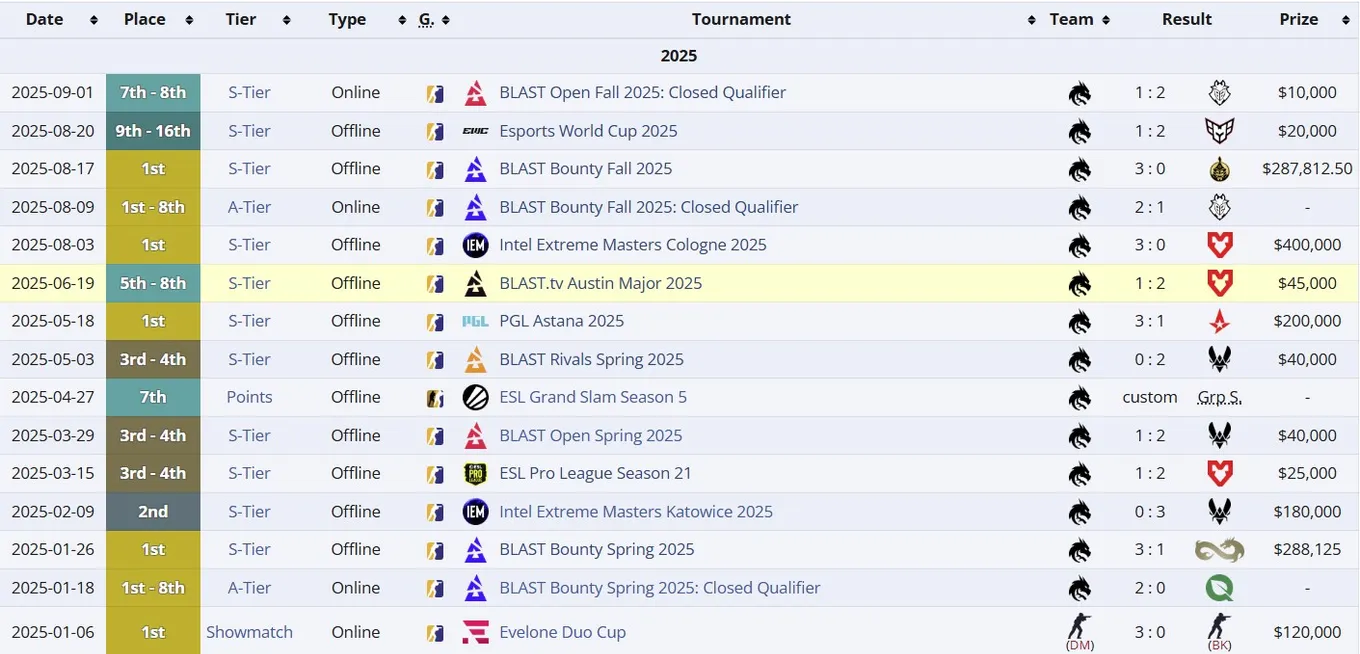Click the EWC logo beside Esports World Cup 2025
Image resolution: width=1360 pixels, height=654 pixels.
(x=476, y=131)
